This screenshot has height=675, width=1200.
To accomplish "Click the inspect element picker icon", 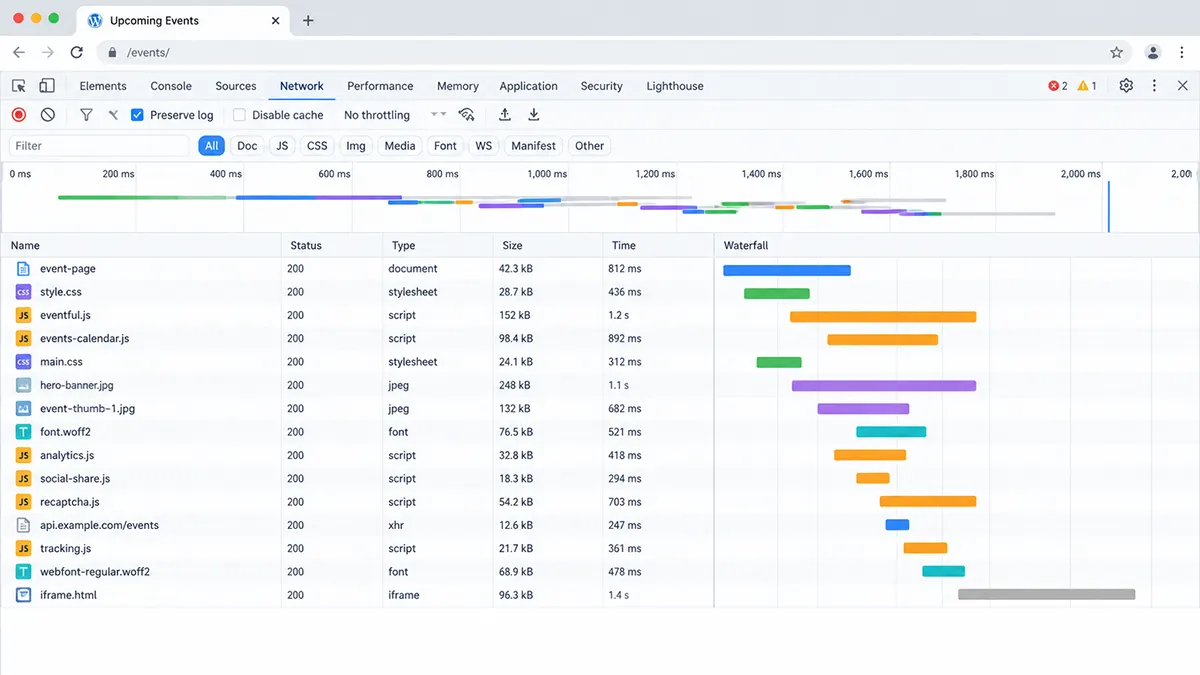I will [19, 86].
